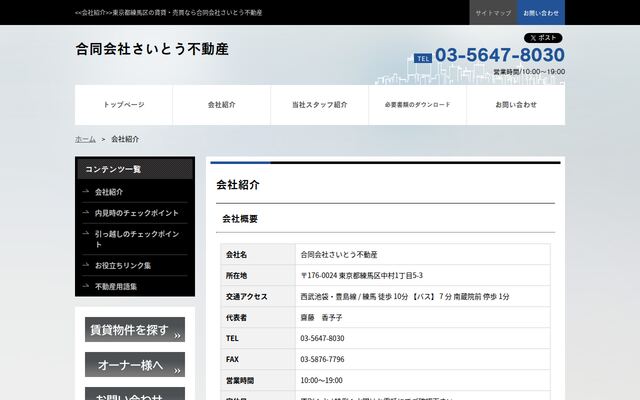Image resolution: width=640 pixels, height=400 pixels.
Task: Click the コンテンツ一覧 sidebar heading
Action: click(x=135, y=169)
